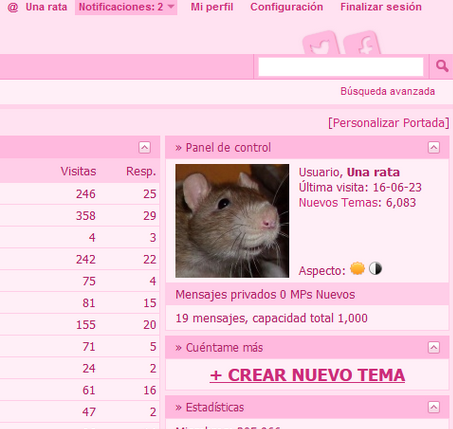
Task: Open the Facebook social icon
Action: 362,43
